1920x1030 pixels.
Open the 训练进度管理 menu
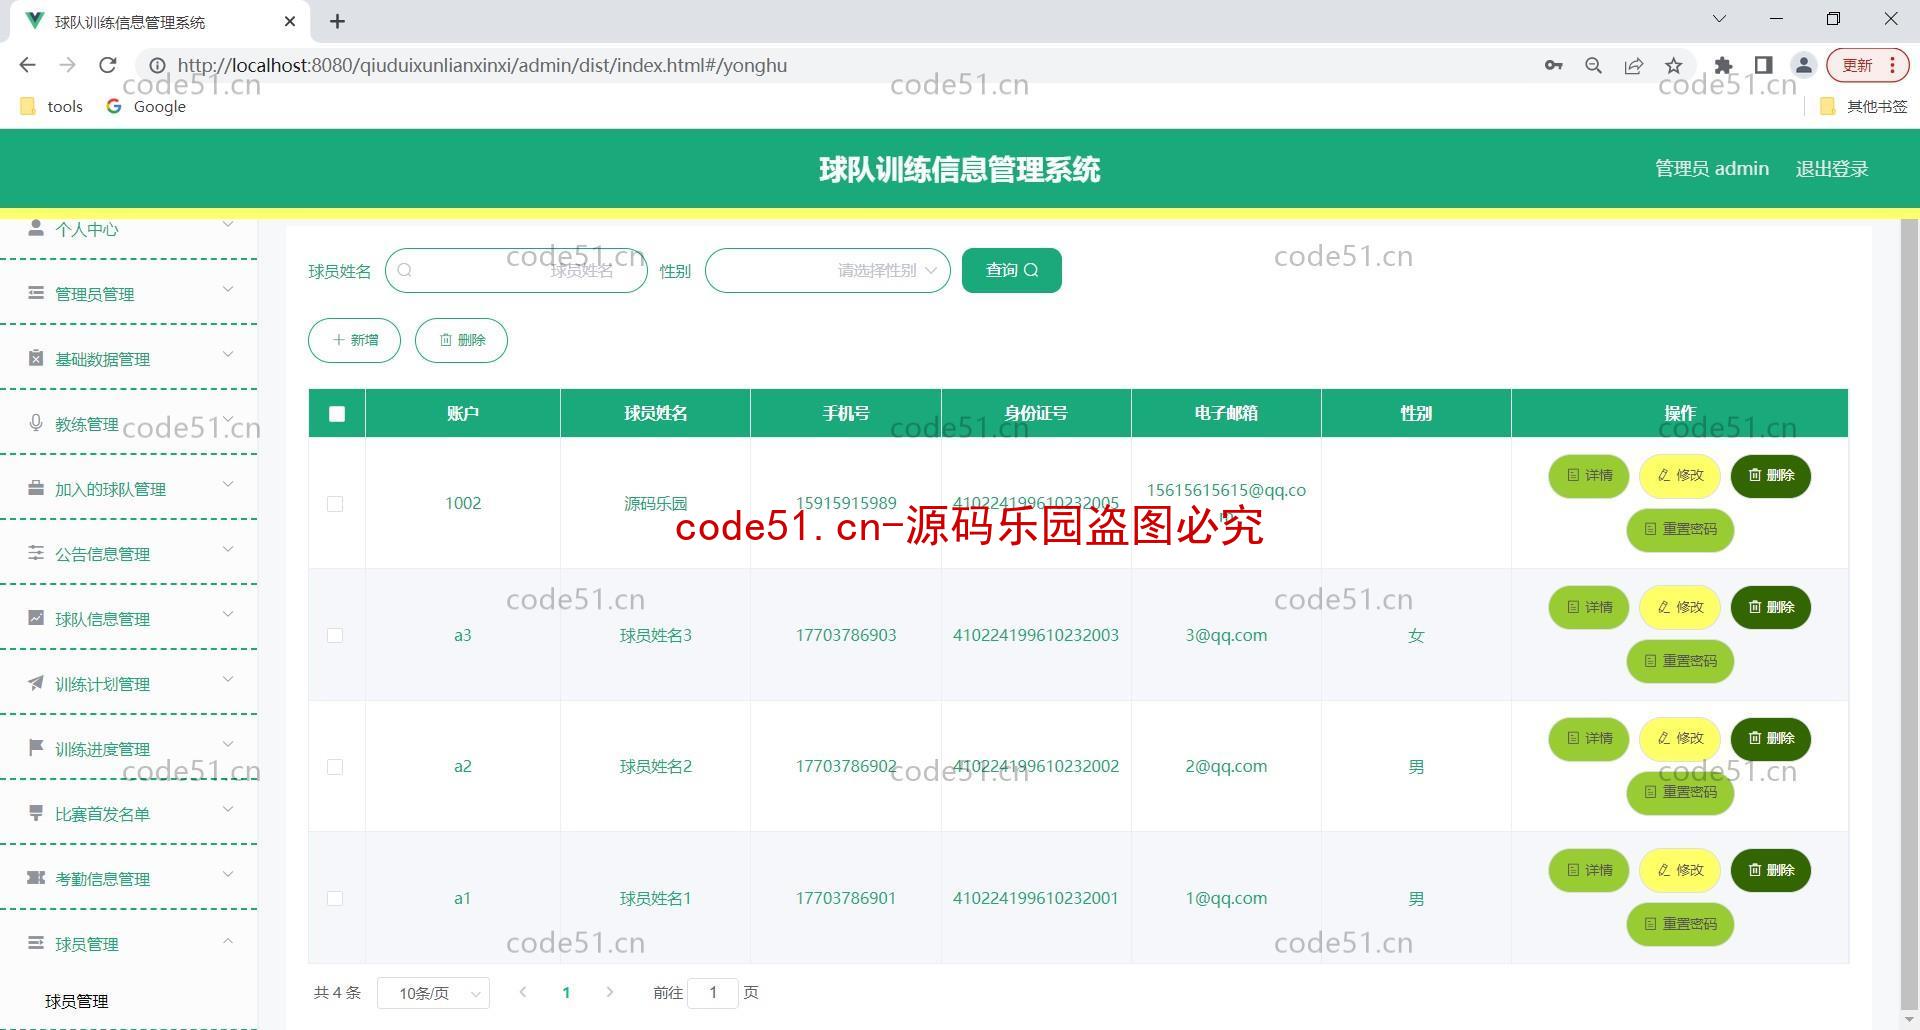128,748
